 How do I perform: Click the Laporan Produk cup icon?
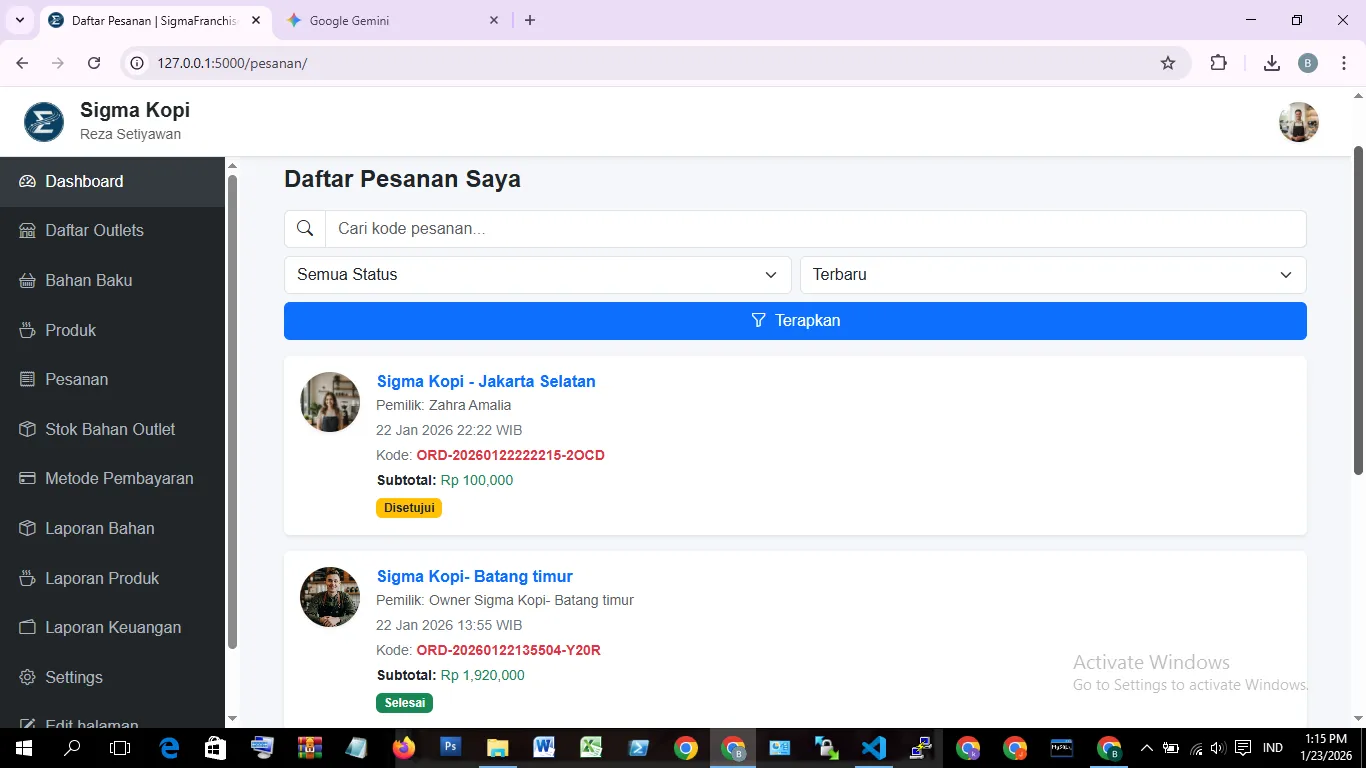pos(27,578)
